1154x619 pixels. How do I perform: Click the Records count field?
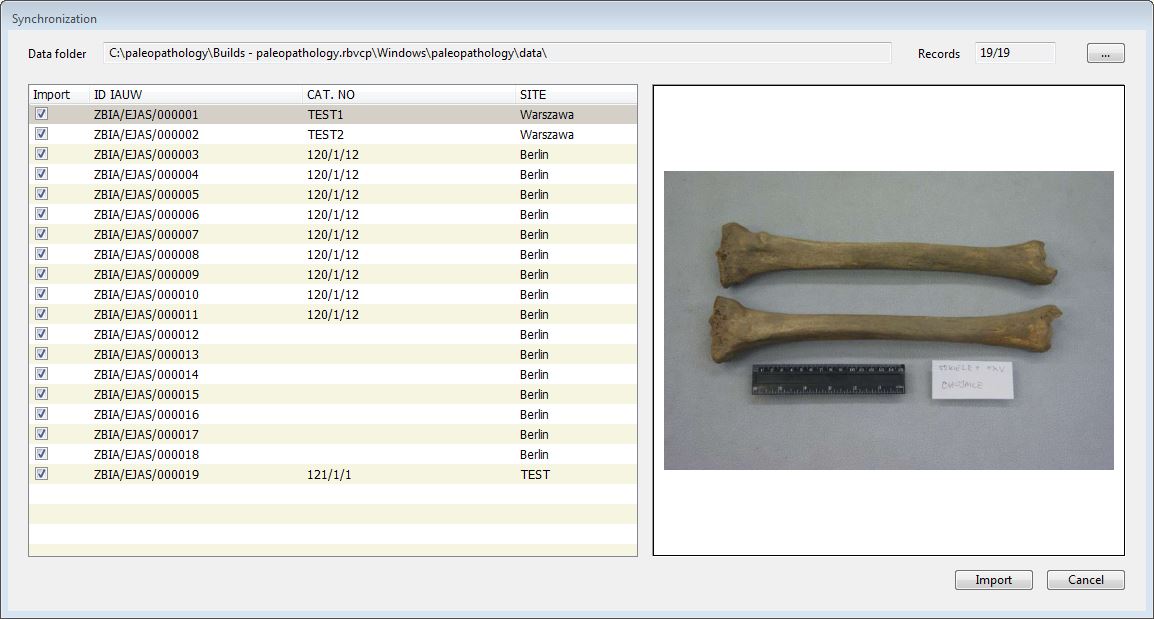coord(1014,53)
